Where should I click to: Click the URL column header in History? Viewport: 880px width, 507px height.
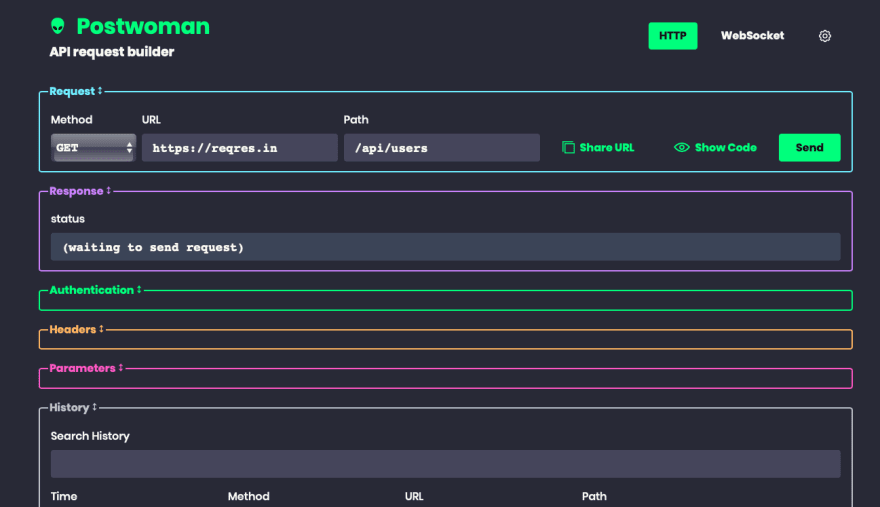tap(414, 496)
